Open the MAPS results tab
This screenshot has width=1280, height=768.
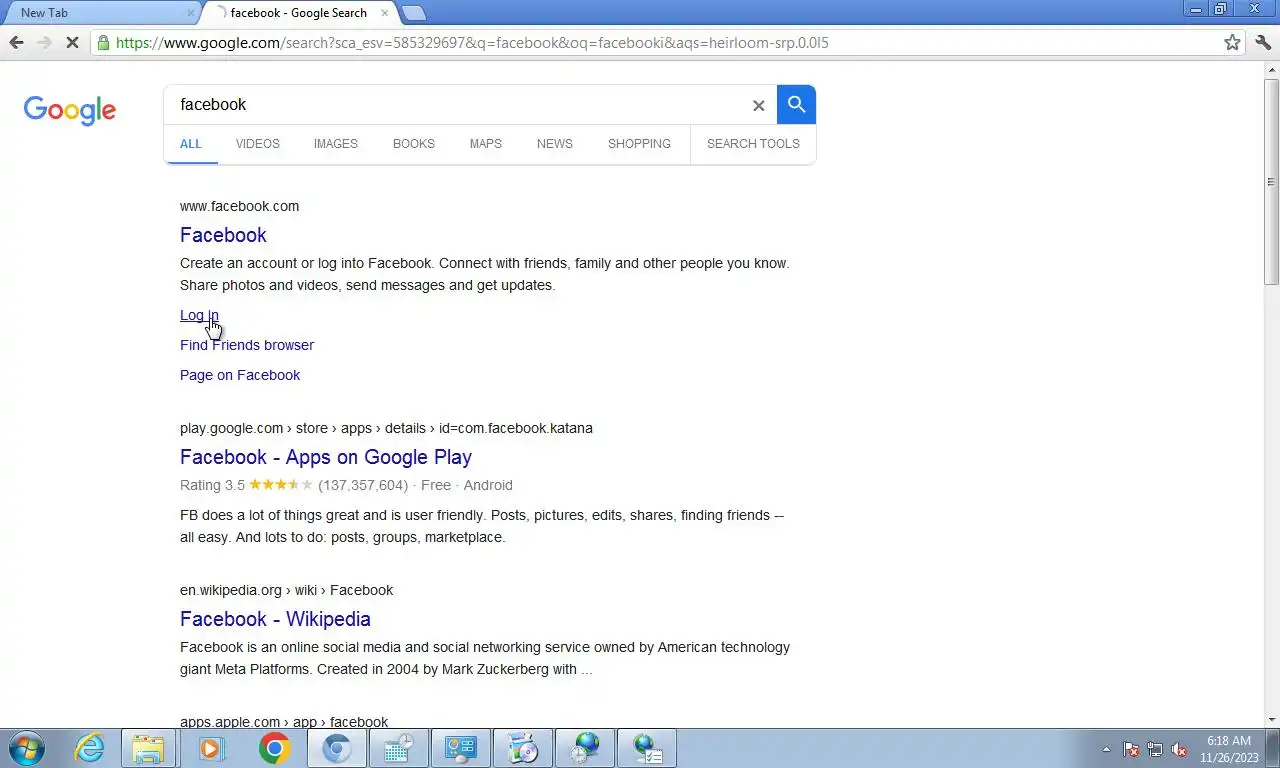(486, 144)
